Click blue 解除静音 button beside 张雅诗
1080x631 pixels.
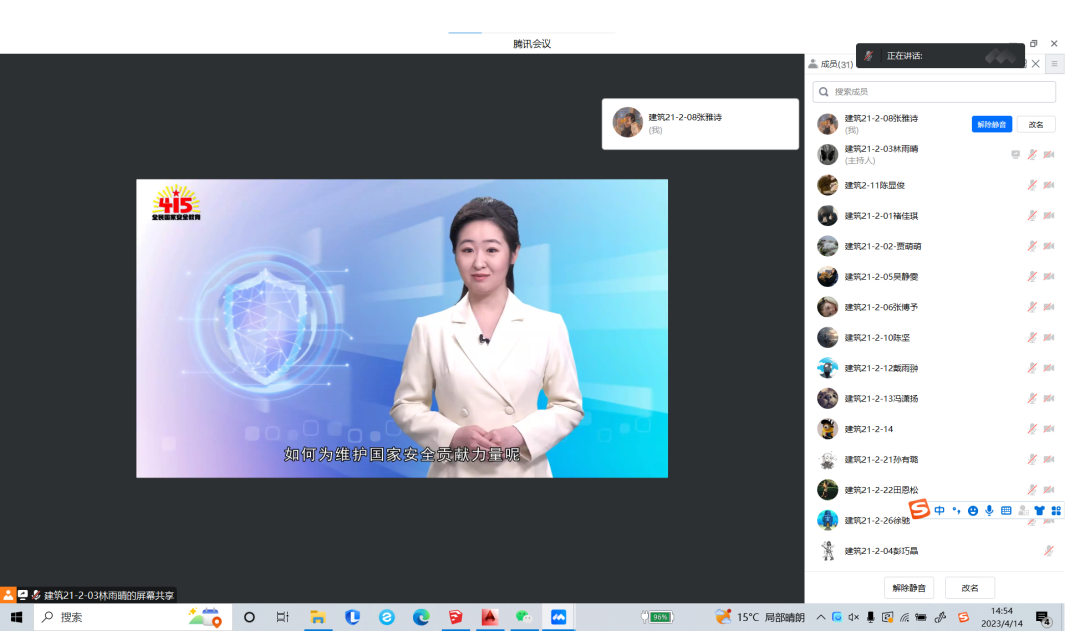click(991, 125)
